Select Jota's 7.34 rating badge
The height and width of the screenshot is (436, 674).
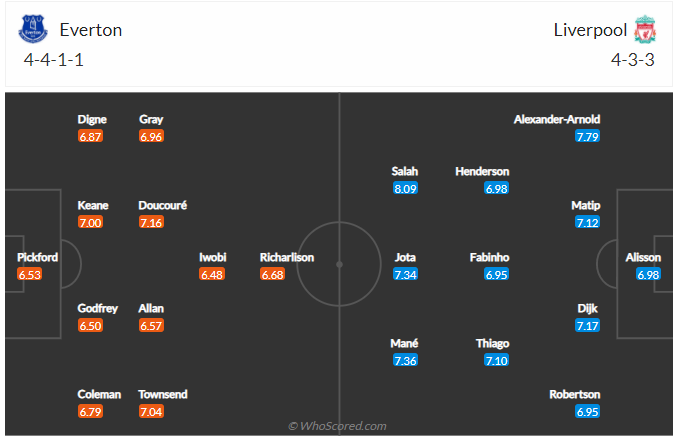405,274
